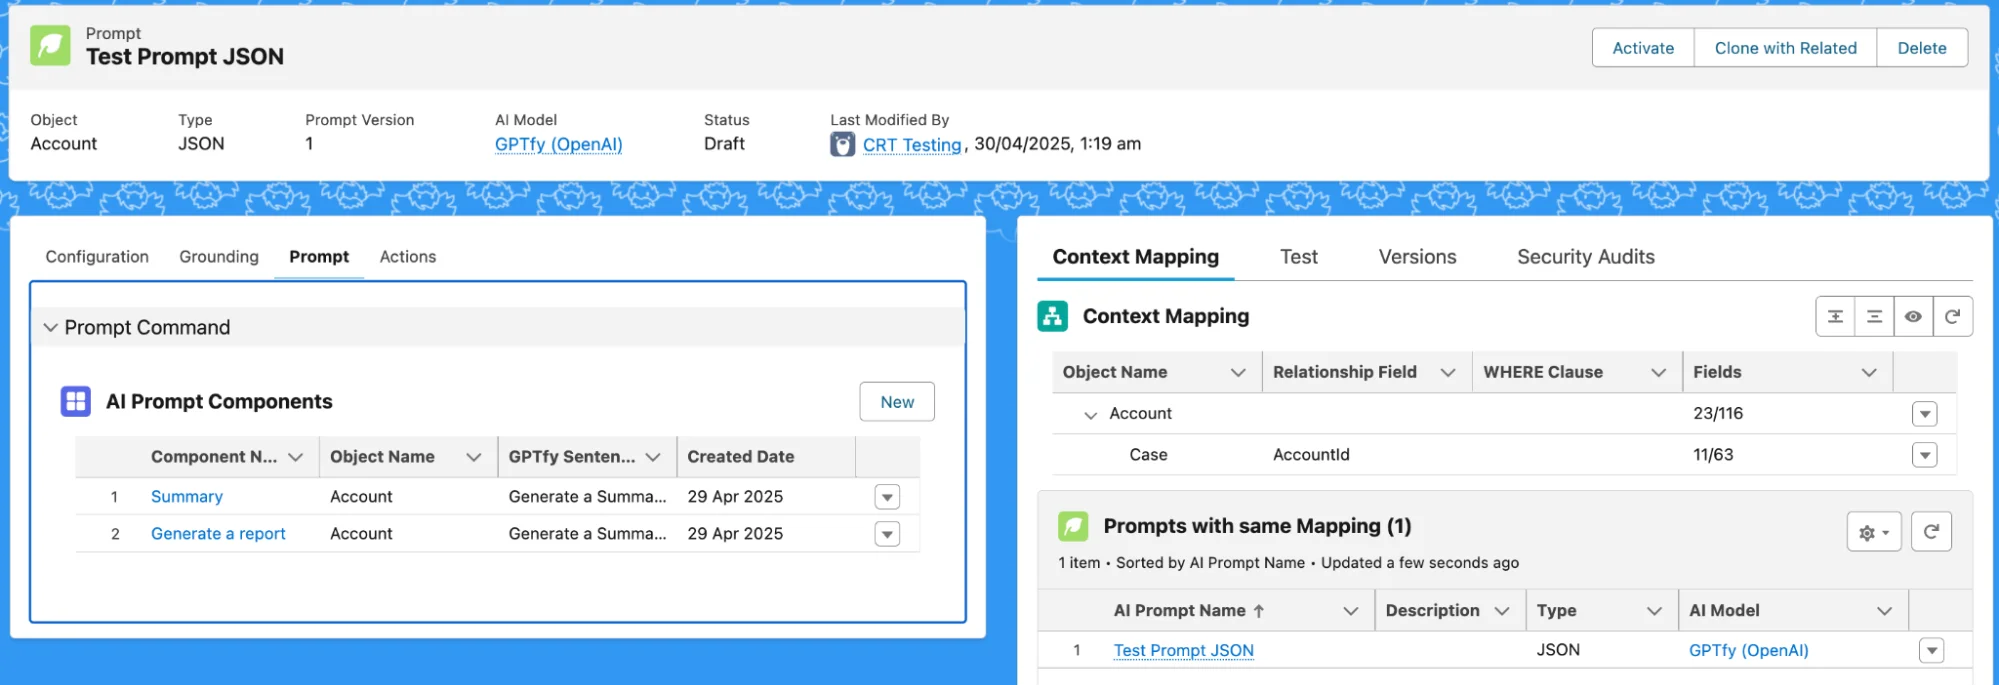Open actions menu for the Case mapping row
Viewport: 1999px width, 686px height.
pos(1925,455)
